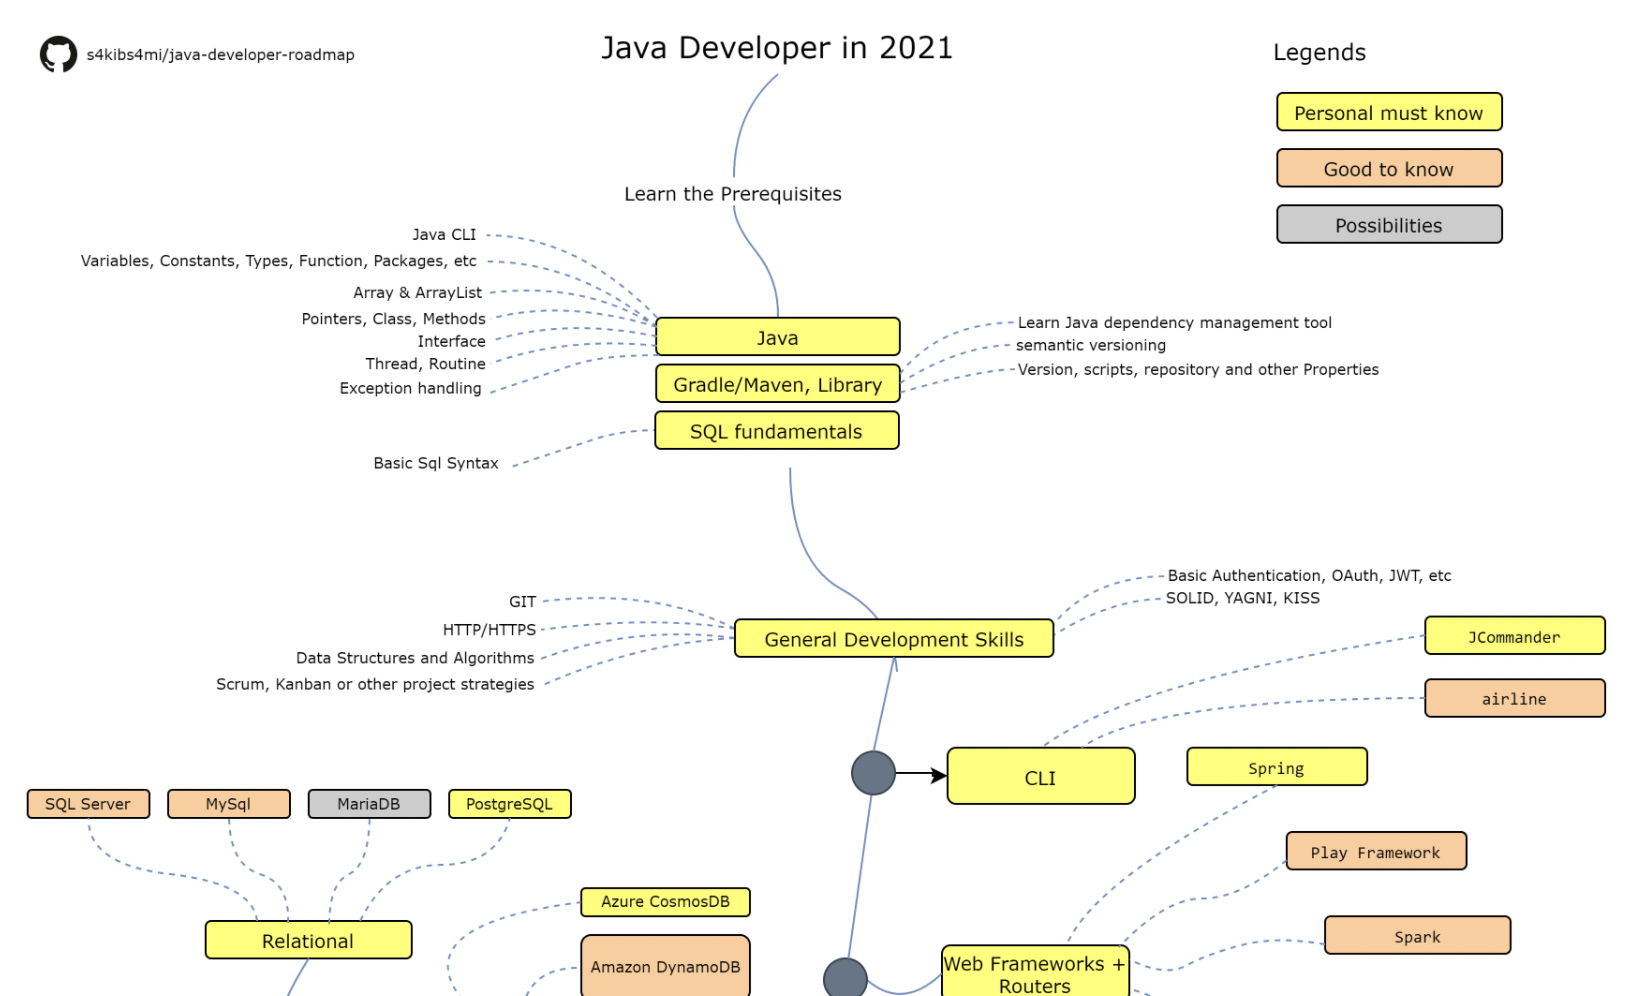
Task: Click the Legends heading
Action: click(1319, 53)
